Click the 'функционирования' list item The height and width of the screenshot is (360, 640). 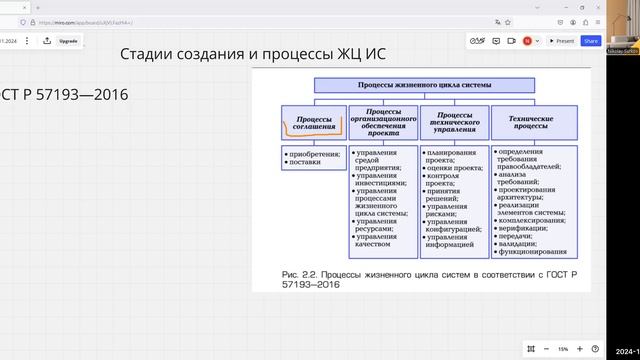point(531,252)
